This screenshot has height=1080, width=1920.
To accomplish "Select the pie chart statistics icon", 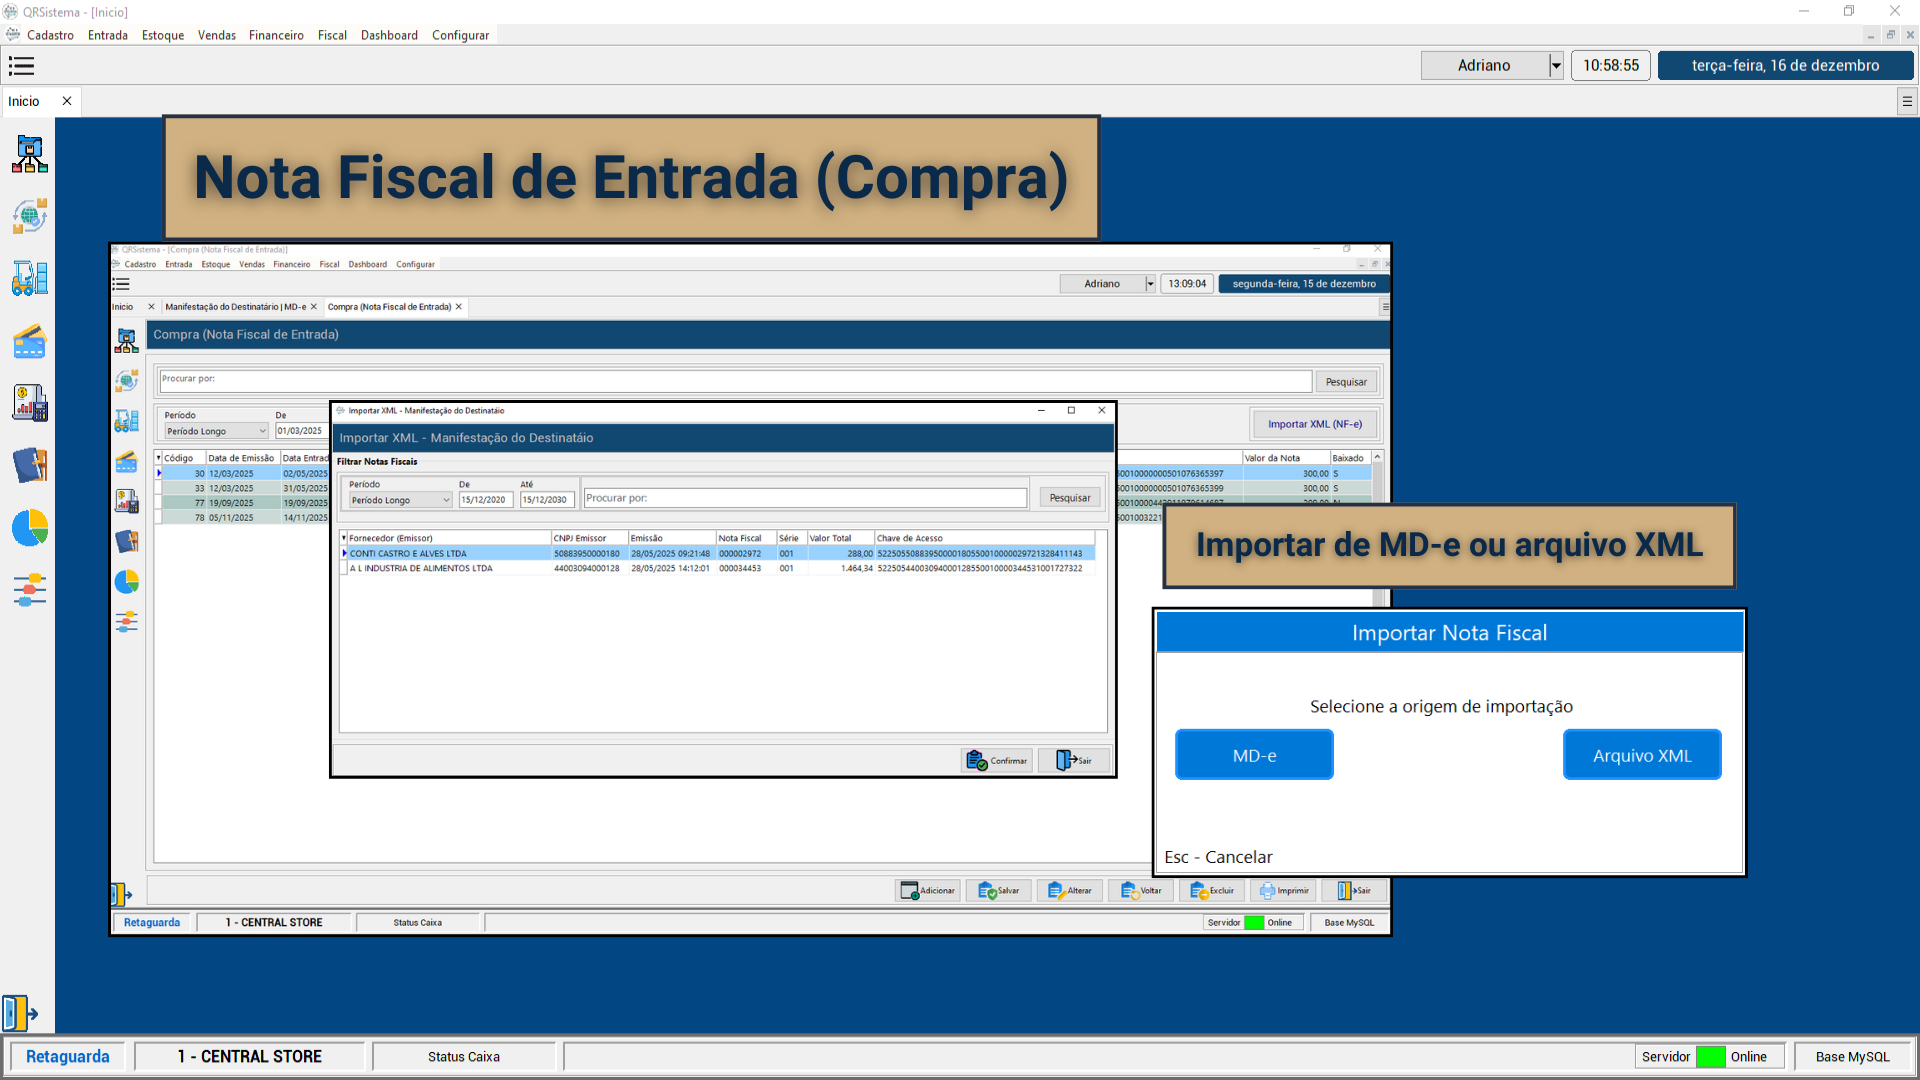I will tap(30, 529).
